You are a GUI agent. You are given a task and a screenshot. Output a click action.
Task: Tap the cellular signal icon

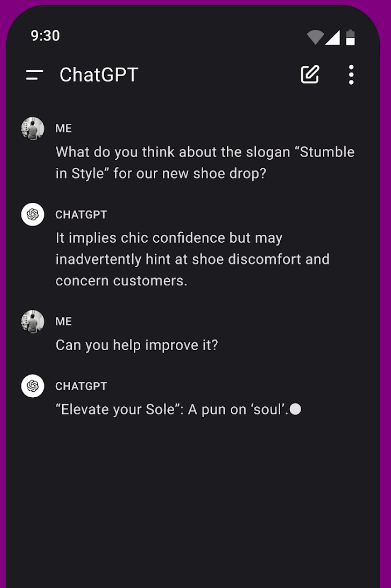coord(333,38)
